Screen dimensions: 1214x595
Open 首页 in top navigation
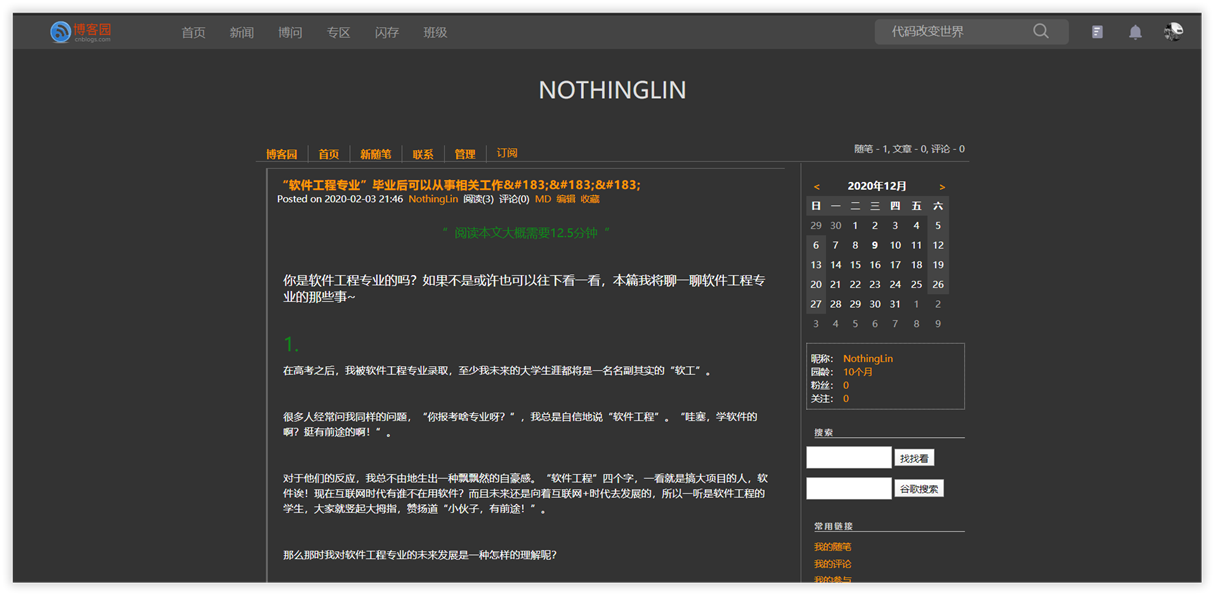(193, 32)
